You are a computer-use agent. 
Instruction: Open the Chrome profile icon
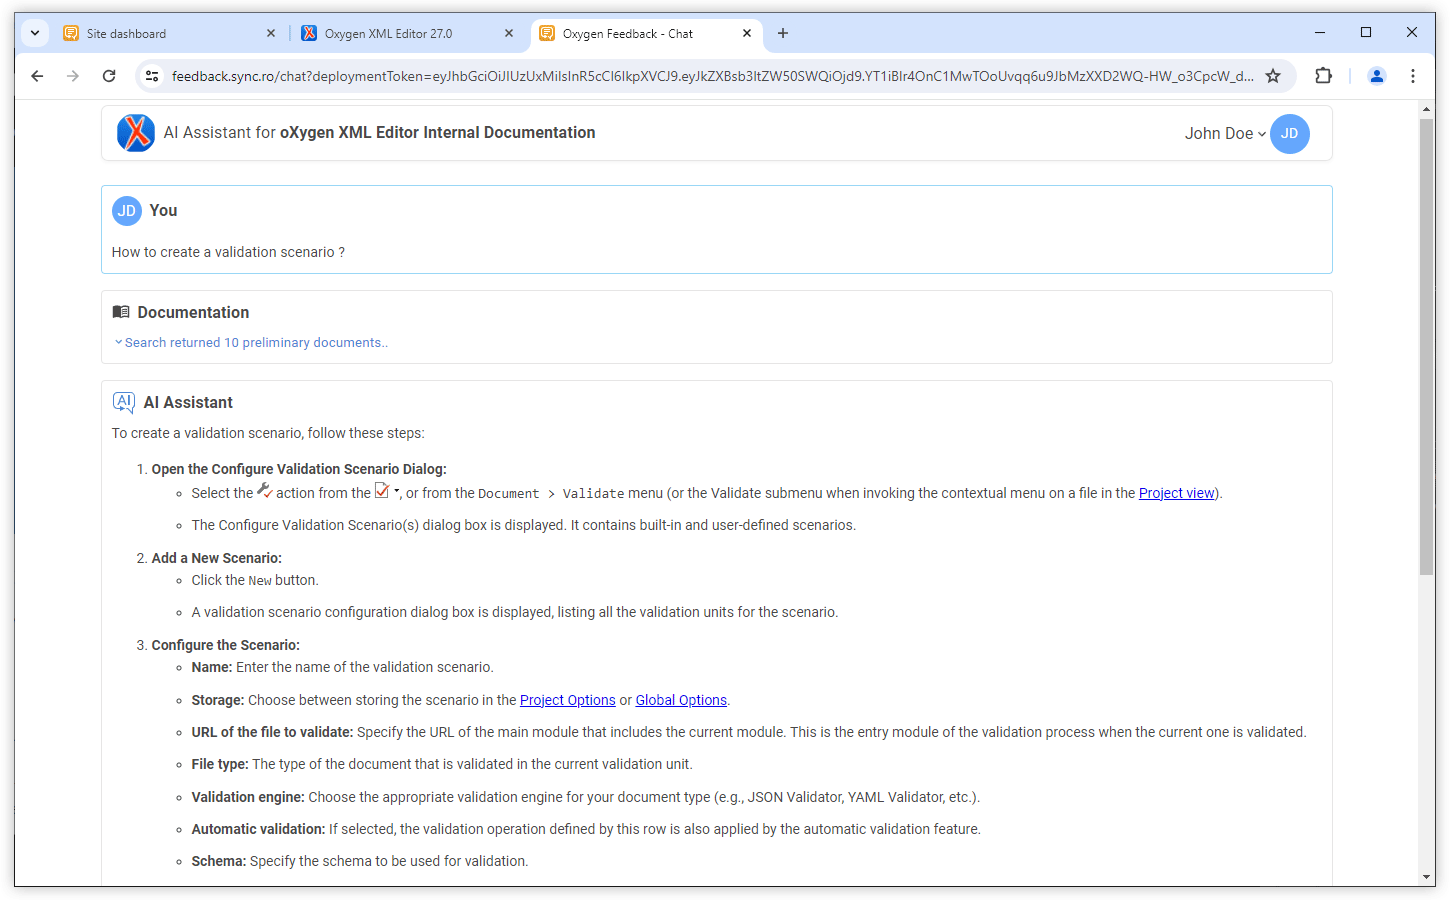1377,76
